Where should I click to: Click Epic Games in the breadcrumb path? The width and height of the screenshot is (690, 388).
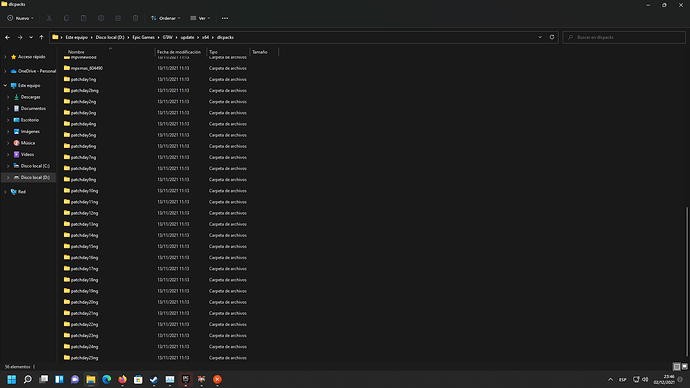(143, 37)
